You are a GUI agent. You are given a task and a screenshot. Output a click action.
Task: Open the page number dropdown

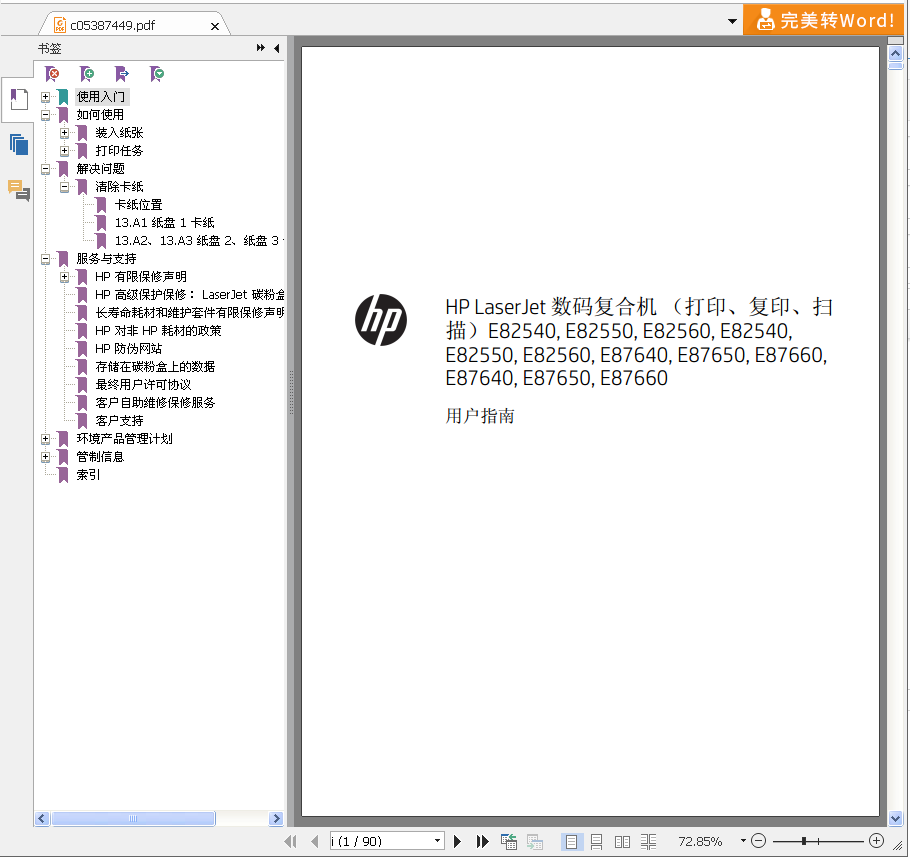click(x=438, y=841)
